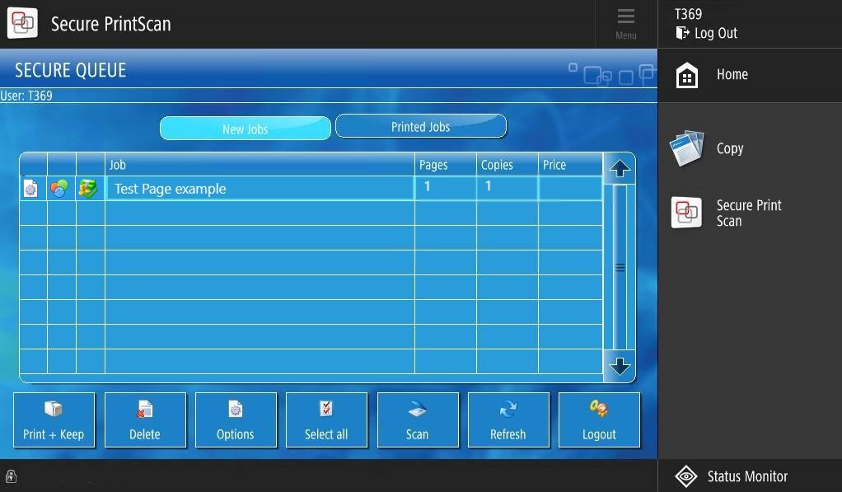Screen dimensions: 842x492
Task: Click the Job column header
Action: tap(259, 165)
